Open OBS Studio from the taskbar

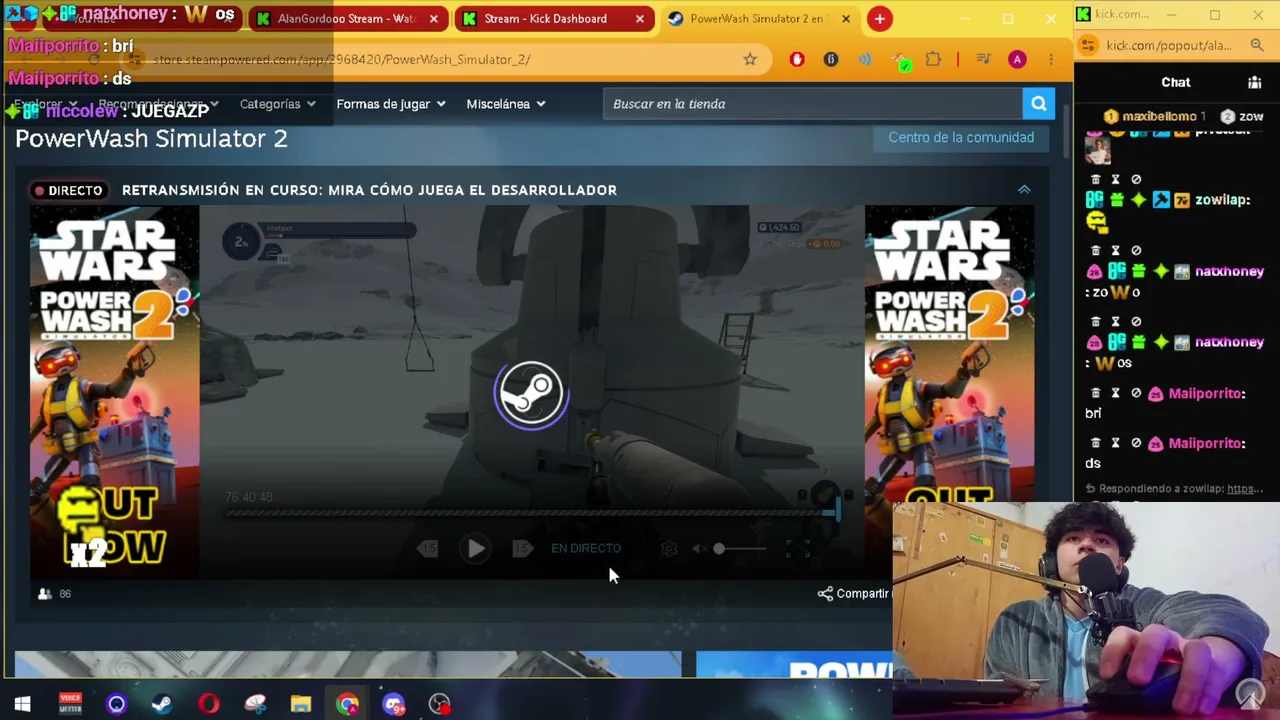439,705
